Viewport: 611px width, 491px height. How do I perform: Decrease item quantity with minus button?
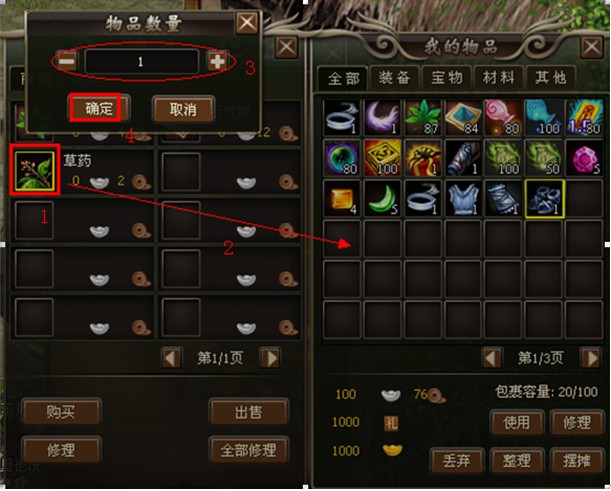pyautogui.click(x=67, y=61)
